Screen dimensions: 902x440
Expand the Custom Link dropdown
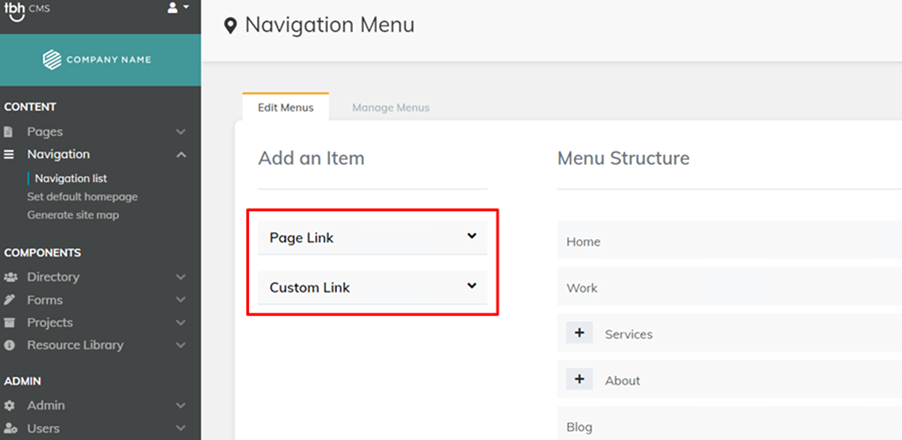click(372, 287)
